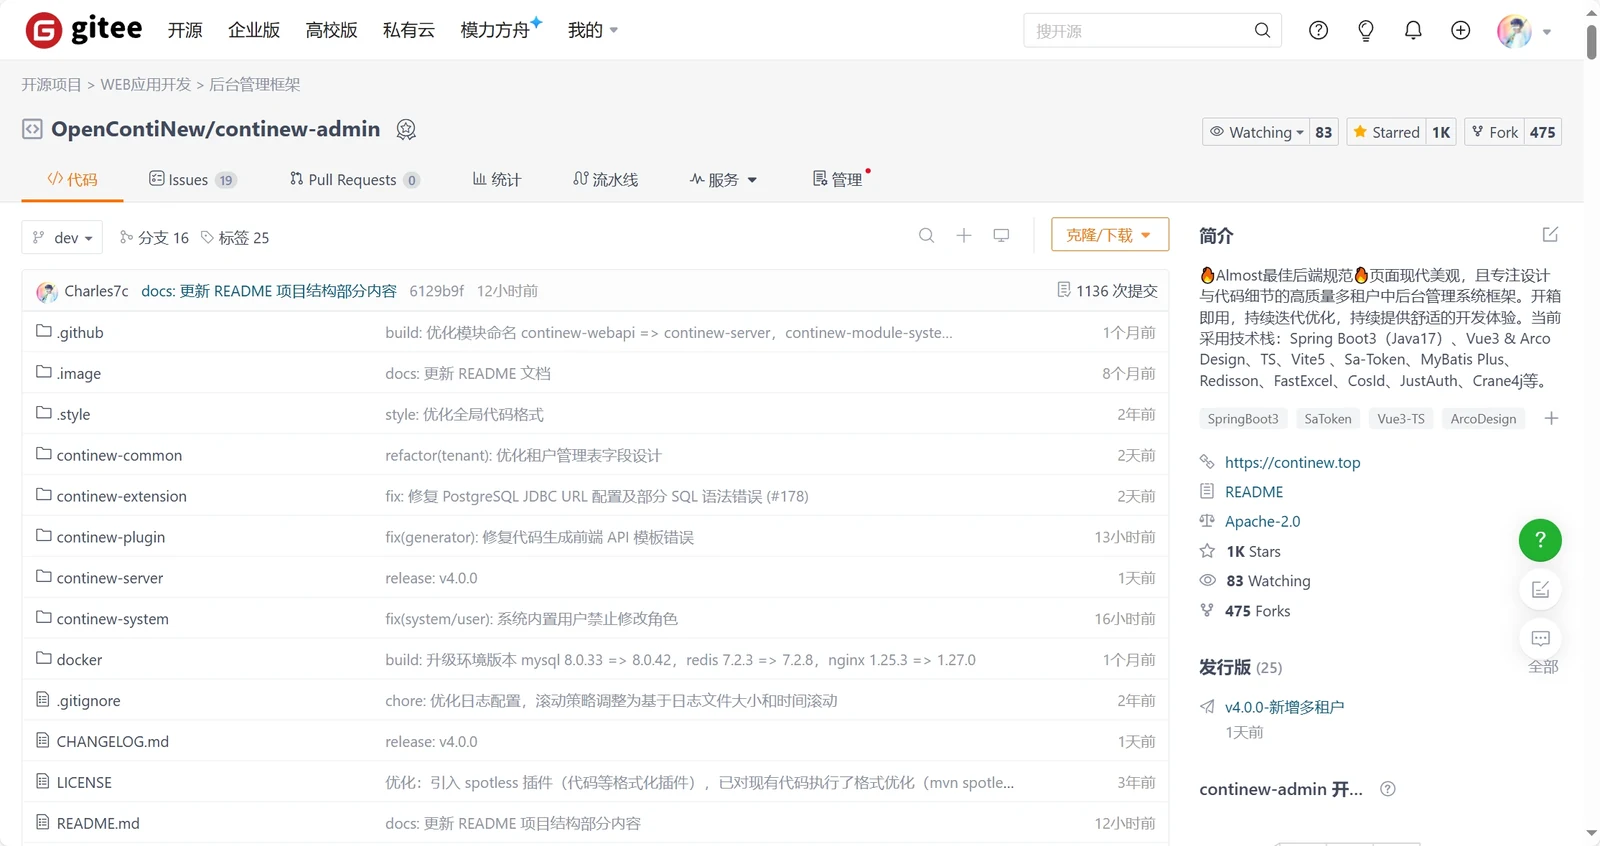
Task: Click the badge icon beside repository name
Action: point(406,129)
